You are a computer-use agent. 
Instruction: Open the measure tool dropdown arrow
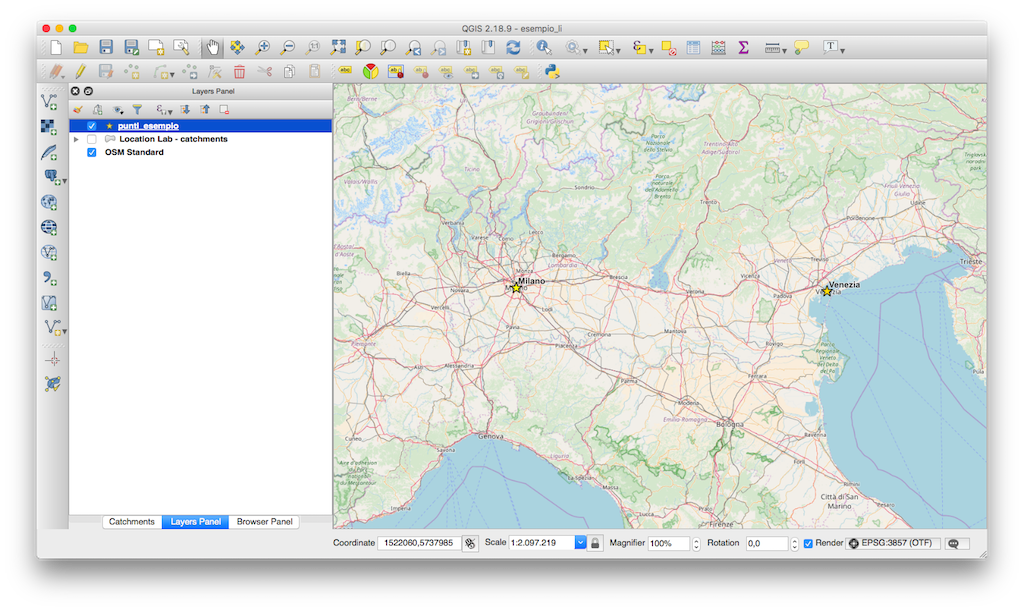click(x=784, y=50)
